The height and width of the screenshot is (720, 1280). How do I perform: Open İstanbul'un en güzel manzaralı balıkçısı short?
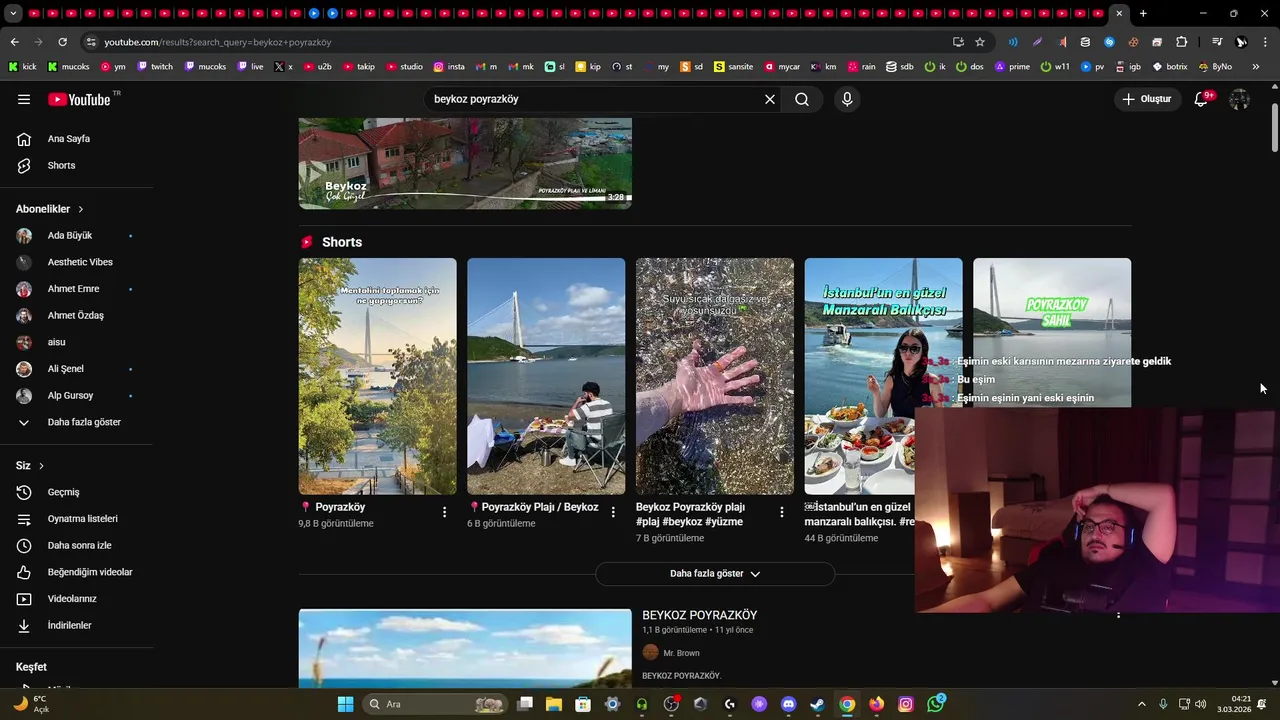pos(883,376)
